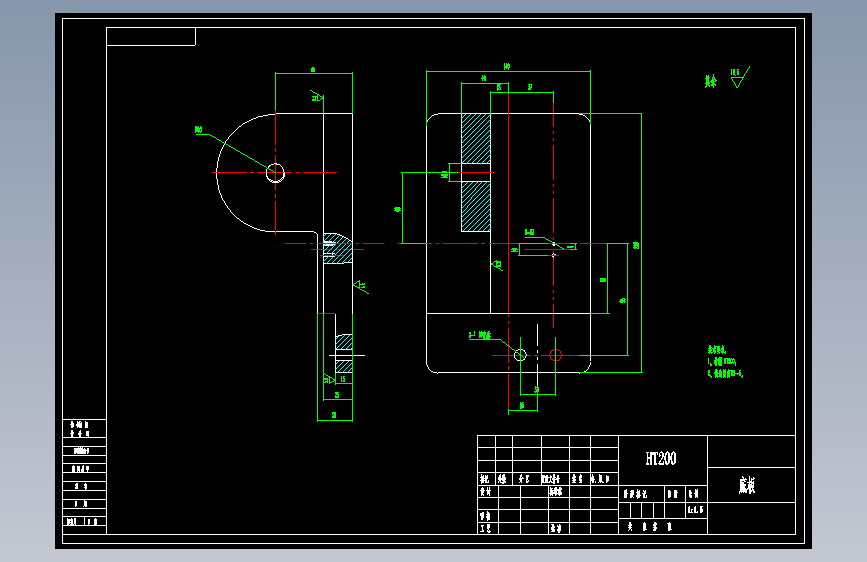Viewport: 867px width, 562px height.
Task: Select the 底板 part name in title block
Action: 746,485
